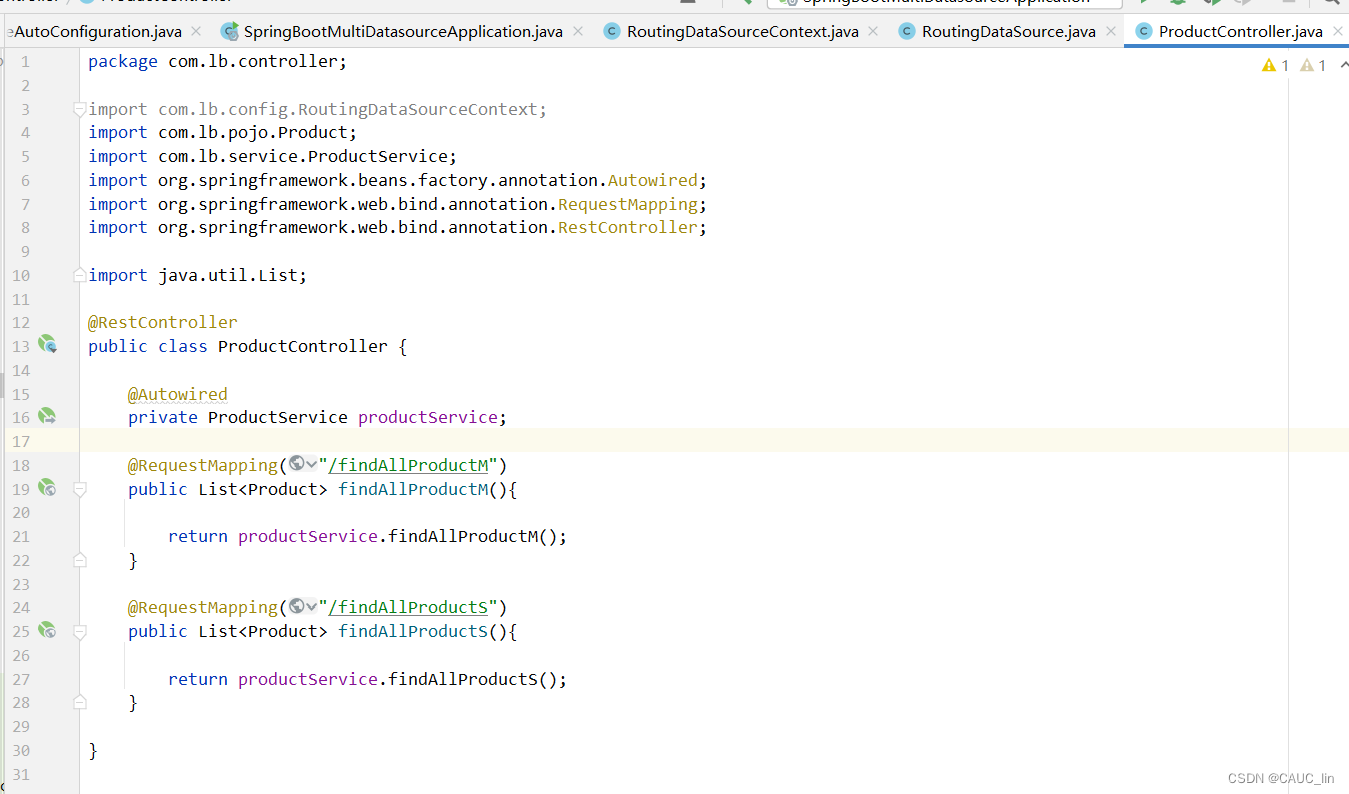The height and width of the screenshot is (794, 1349).
Task: Fold the findAllProductS method at line 25
Action: pos(80,631)
